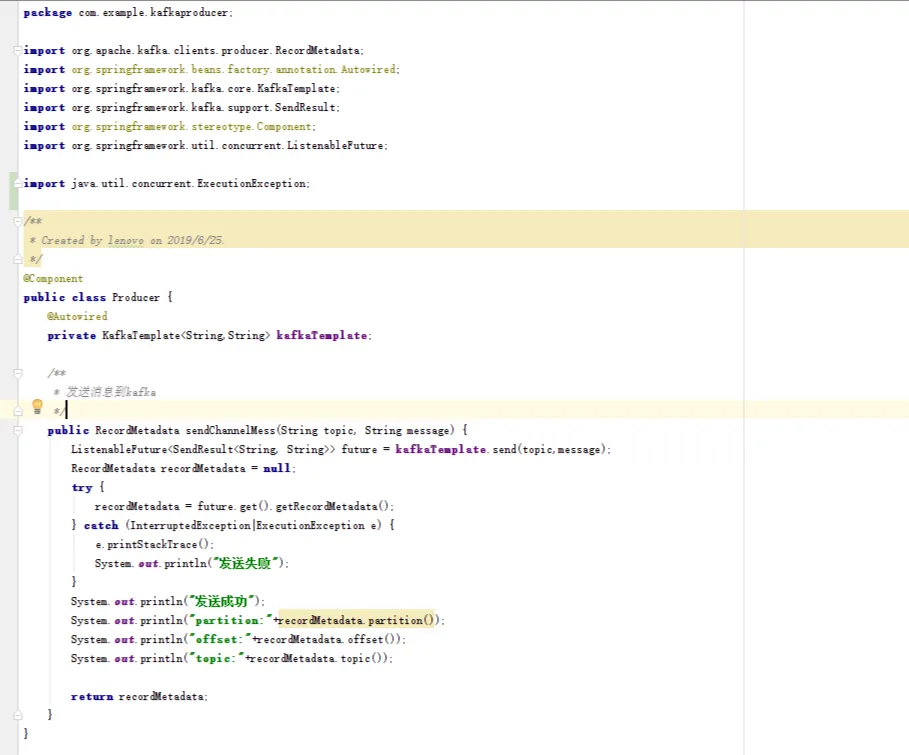Click the "topic:" println statement
Viewport: 909px width, 755px height.
[x=232, y=659]
